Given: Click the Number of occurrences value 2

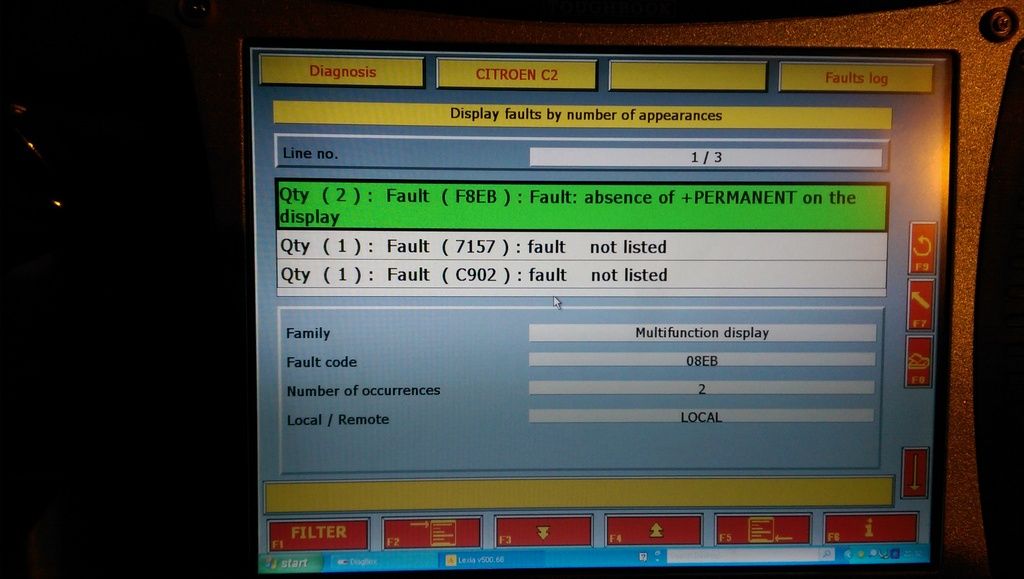Looking at the screenshot, I should (x=701, y=388).
